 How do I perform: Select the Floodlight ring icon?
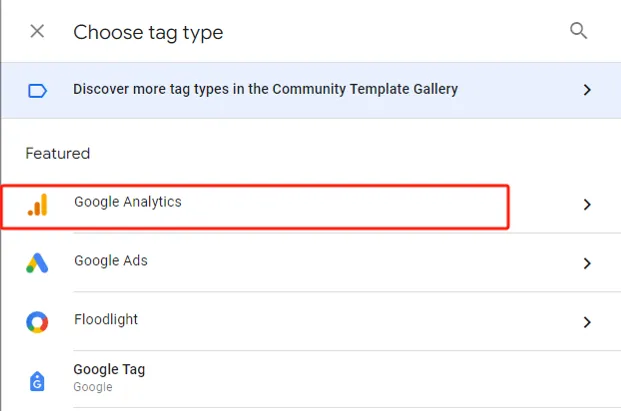37,322
